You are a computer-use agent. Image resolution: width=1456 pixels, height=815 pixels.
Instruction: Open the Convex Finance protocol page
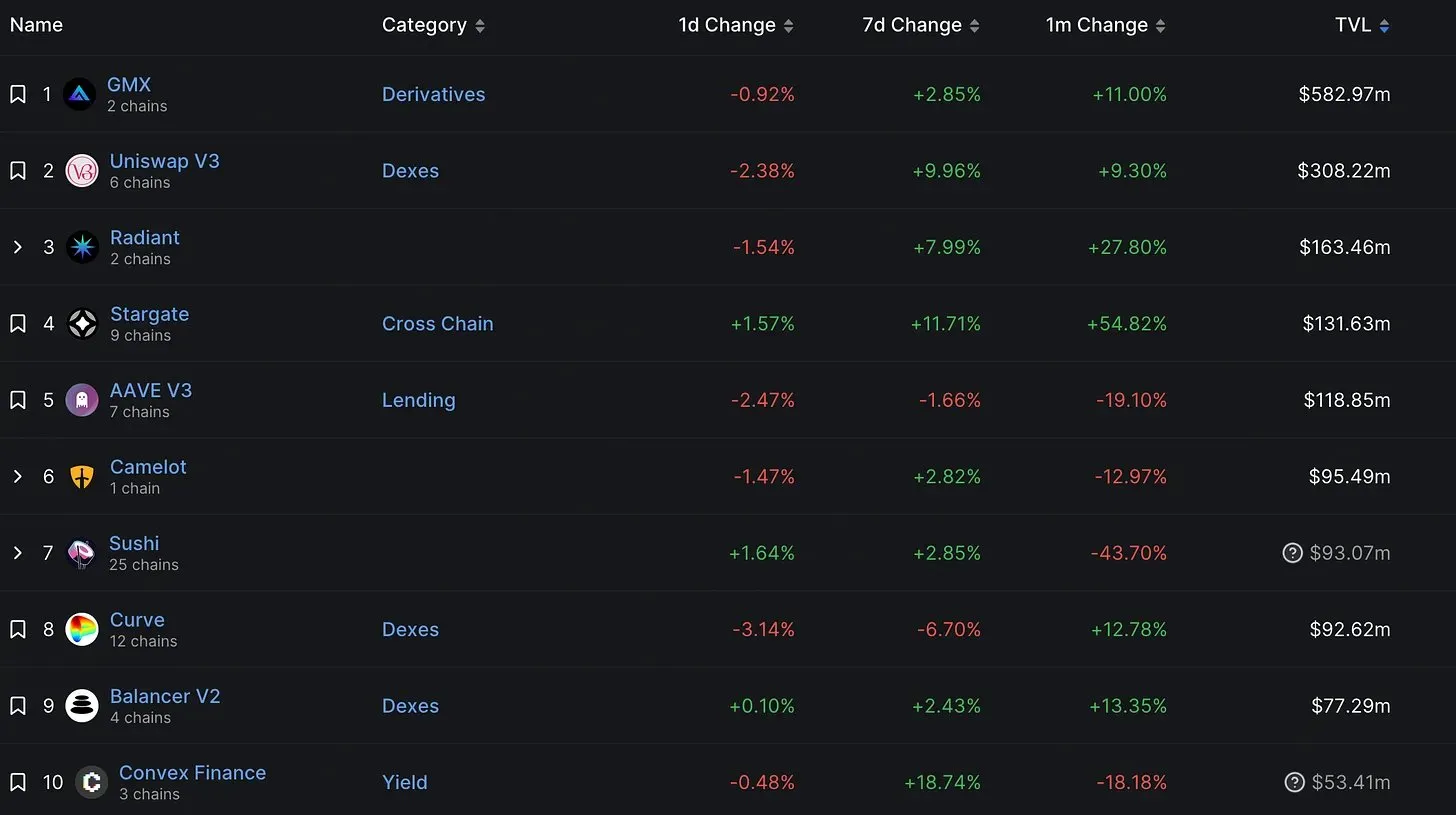pos(192,772)
